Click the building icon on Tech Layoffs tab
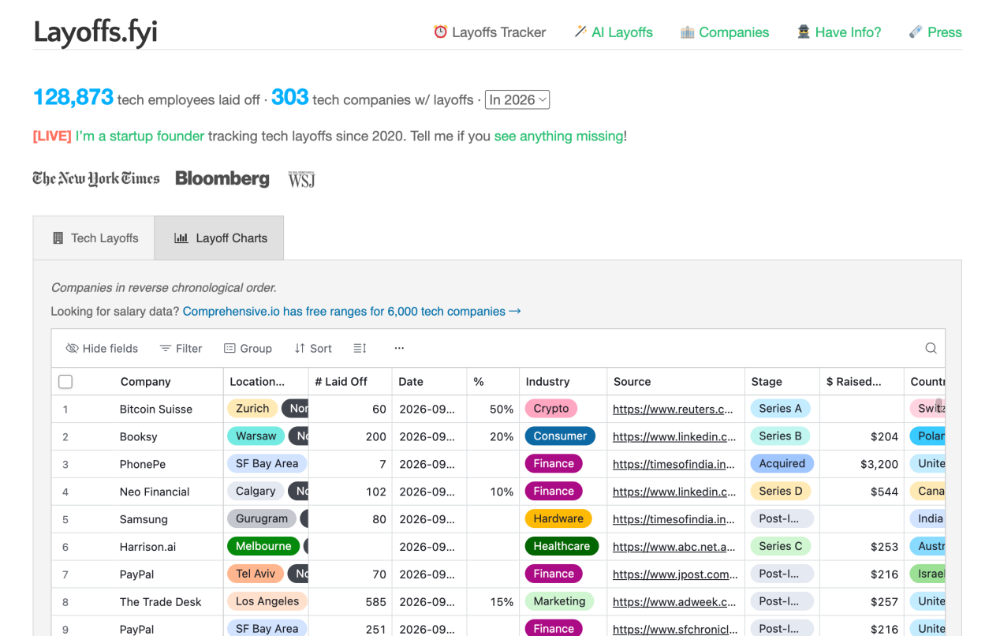Screen dimensions: 1000x636 click(x=58, y=238)
